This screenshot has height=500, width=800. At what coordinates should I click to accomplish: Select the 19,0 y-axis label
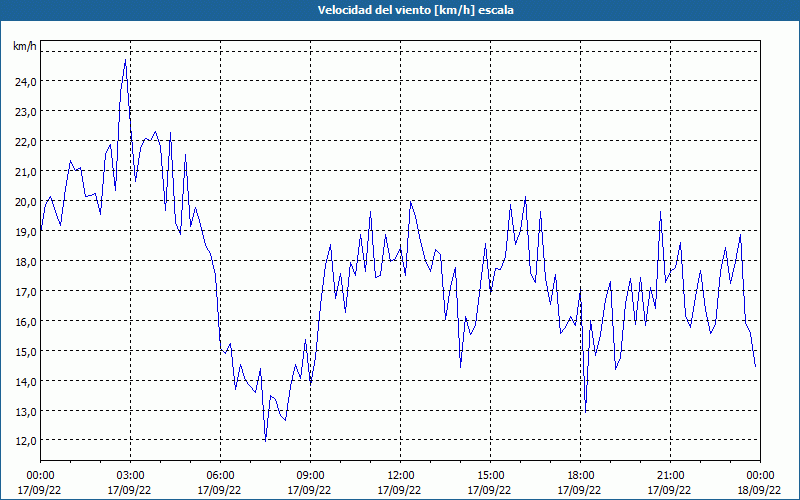(26, 232)
